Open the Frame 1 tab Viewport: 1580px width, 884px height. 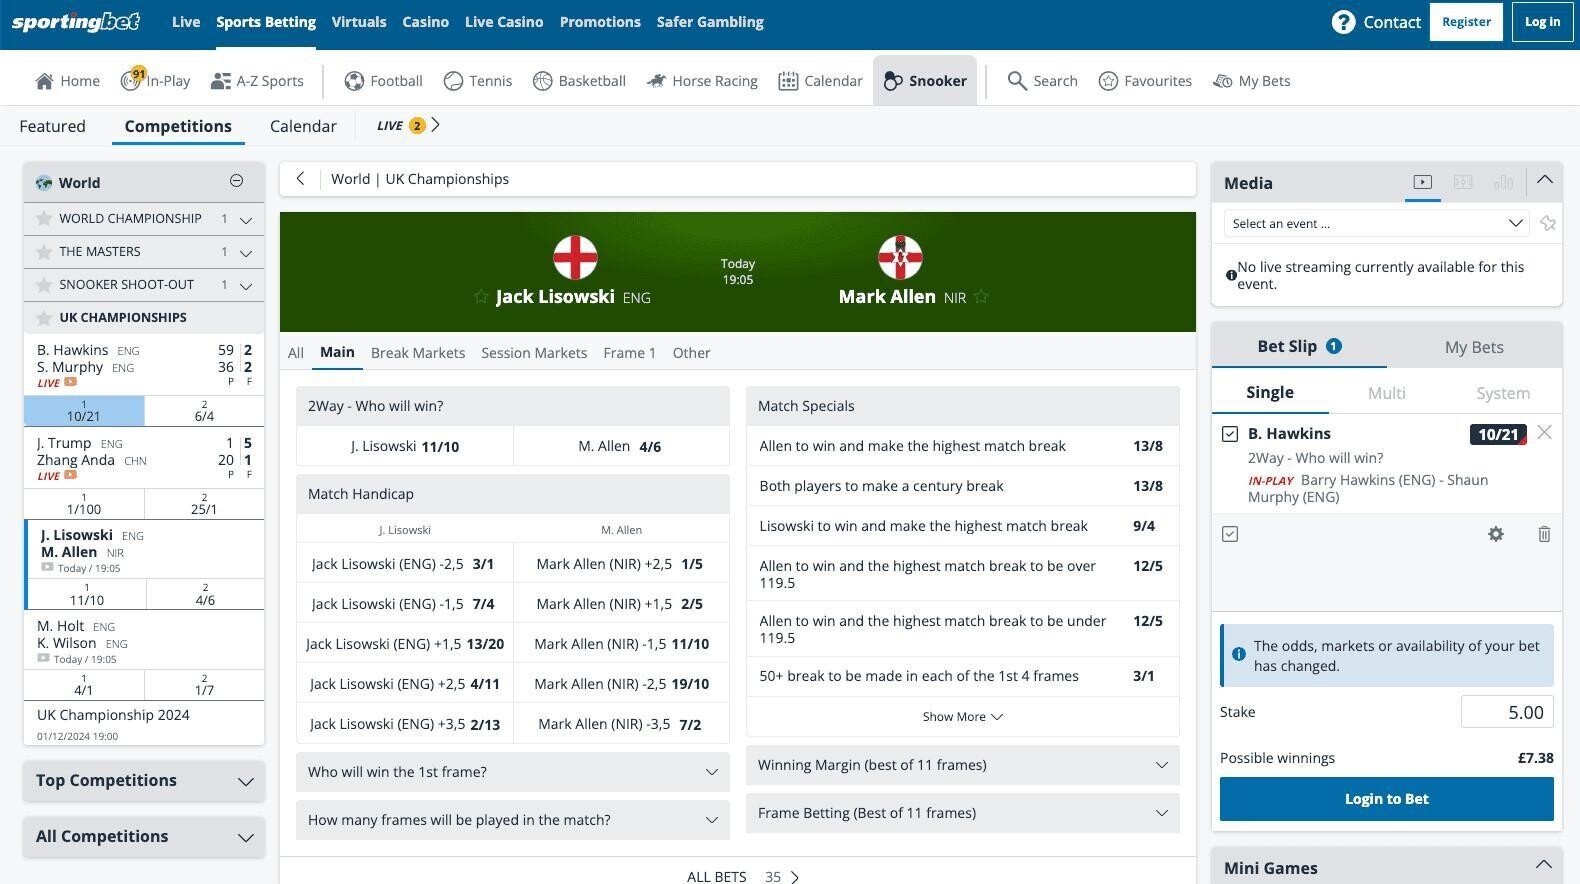[x=630, y=353]
